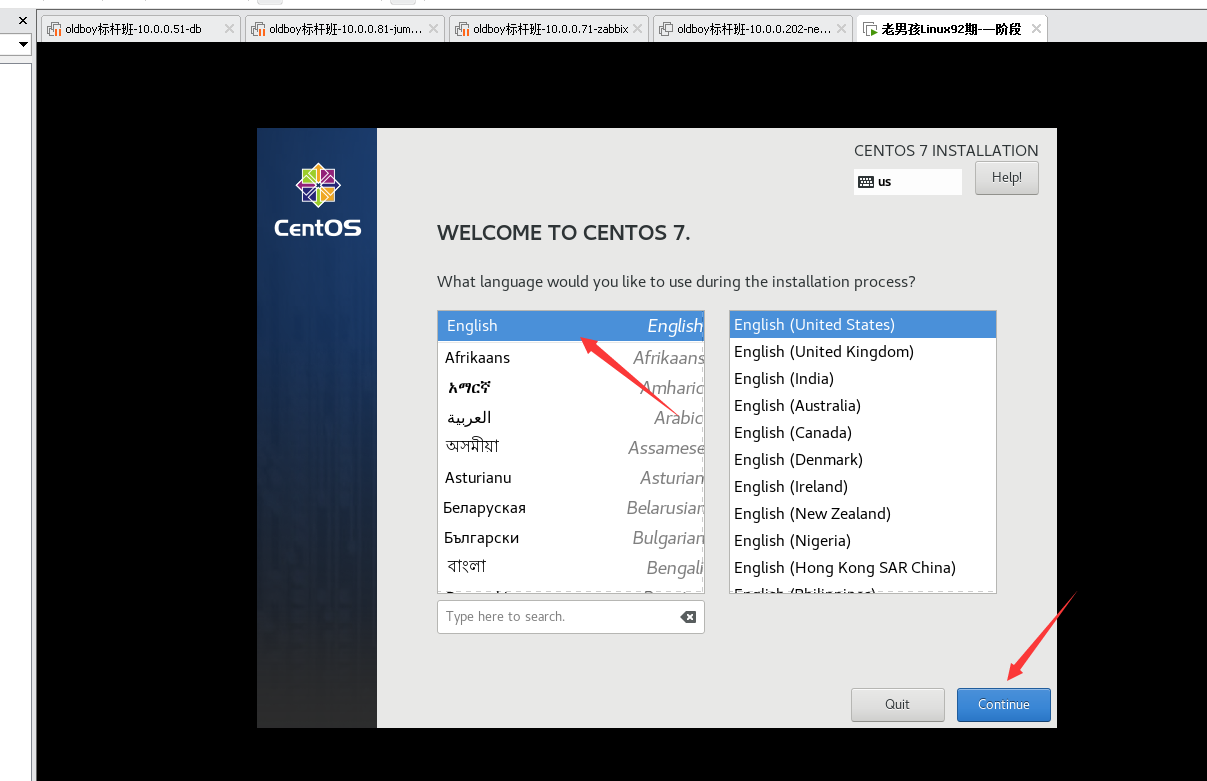Choose English (Nigeria) locale

(x=863, y=540)
